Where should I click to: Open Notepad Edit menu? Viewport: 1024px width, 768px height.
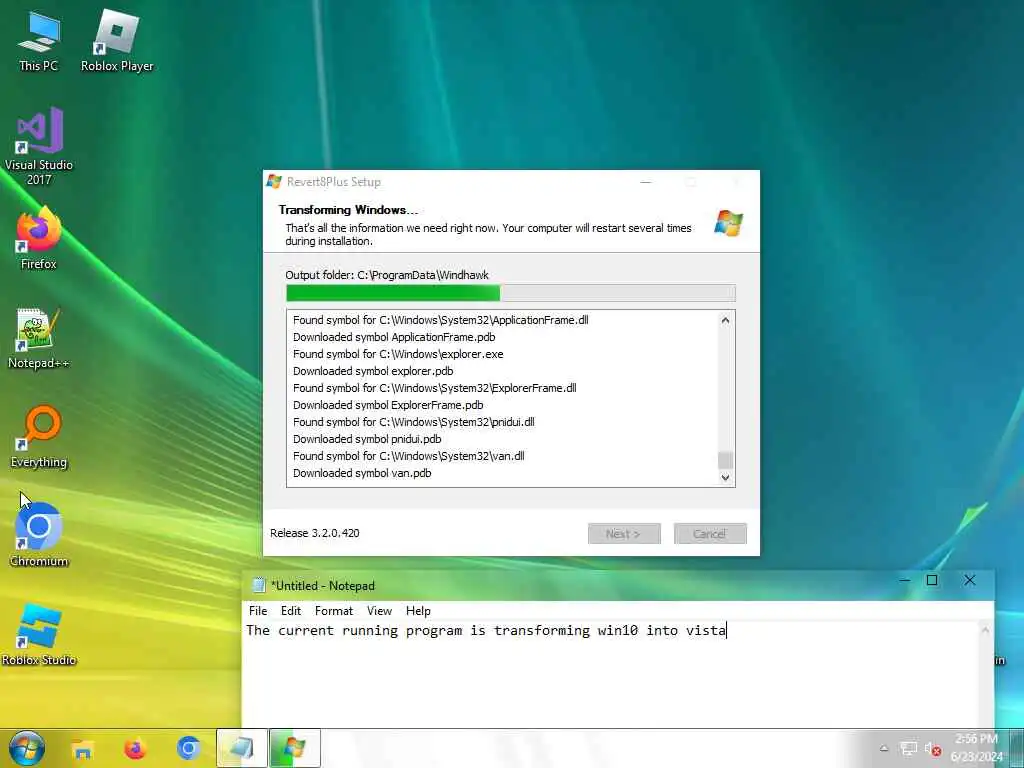click(291, 611)
